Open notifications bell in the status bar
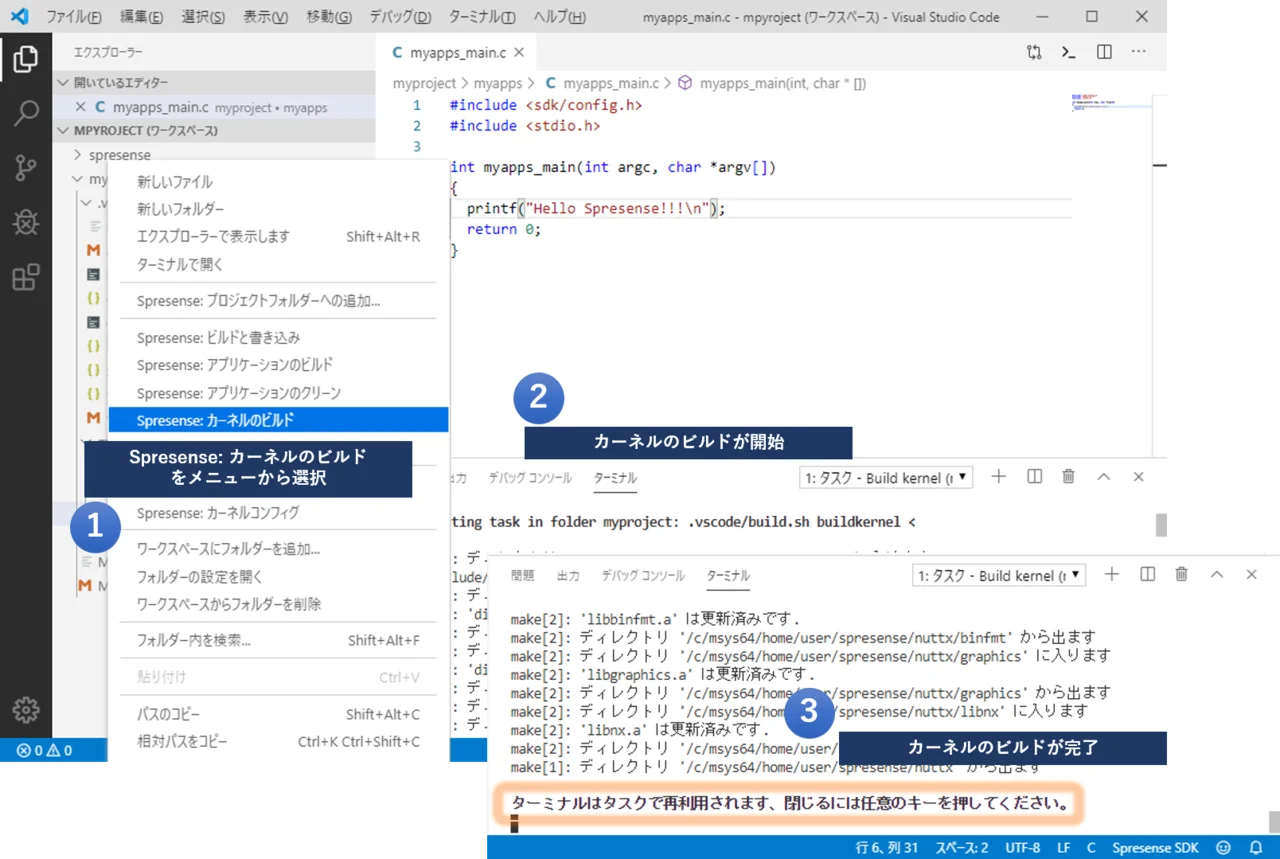 [1255, 848]
